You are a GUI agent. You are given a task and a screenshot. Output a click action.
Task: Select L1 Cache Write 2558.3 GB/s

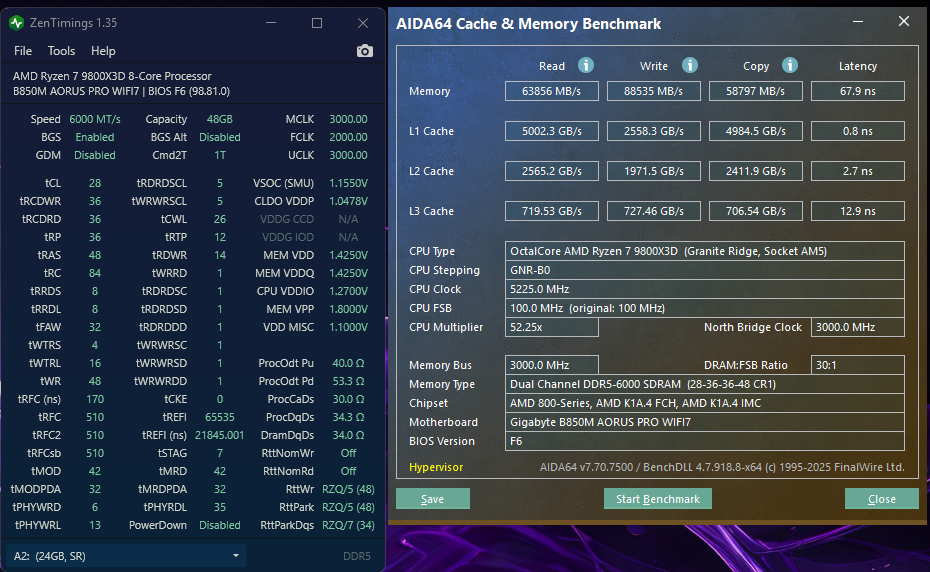pyautogui.click(x=654, y=131)
